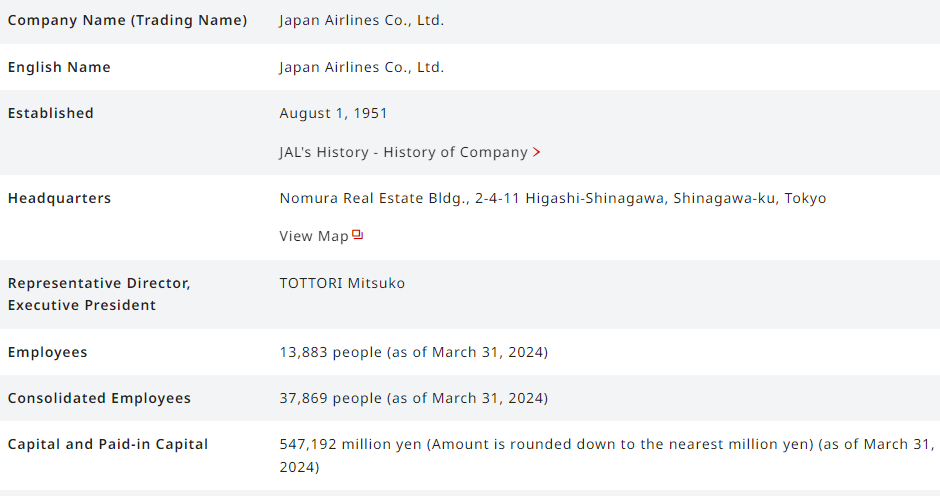Click the English Name row label
Image resolution: width=940 pixels, height=496 pixels.
(x=59, y=68)
